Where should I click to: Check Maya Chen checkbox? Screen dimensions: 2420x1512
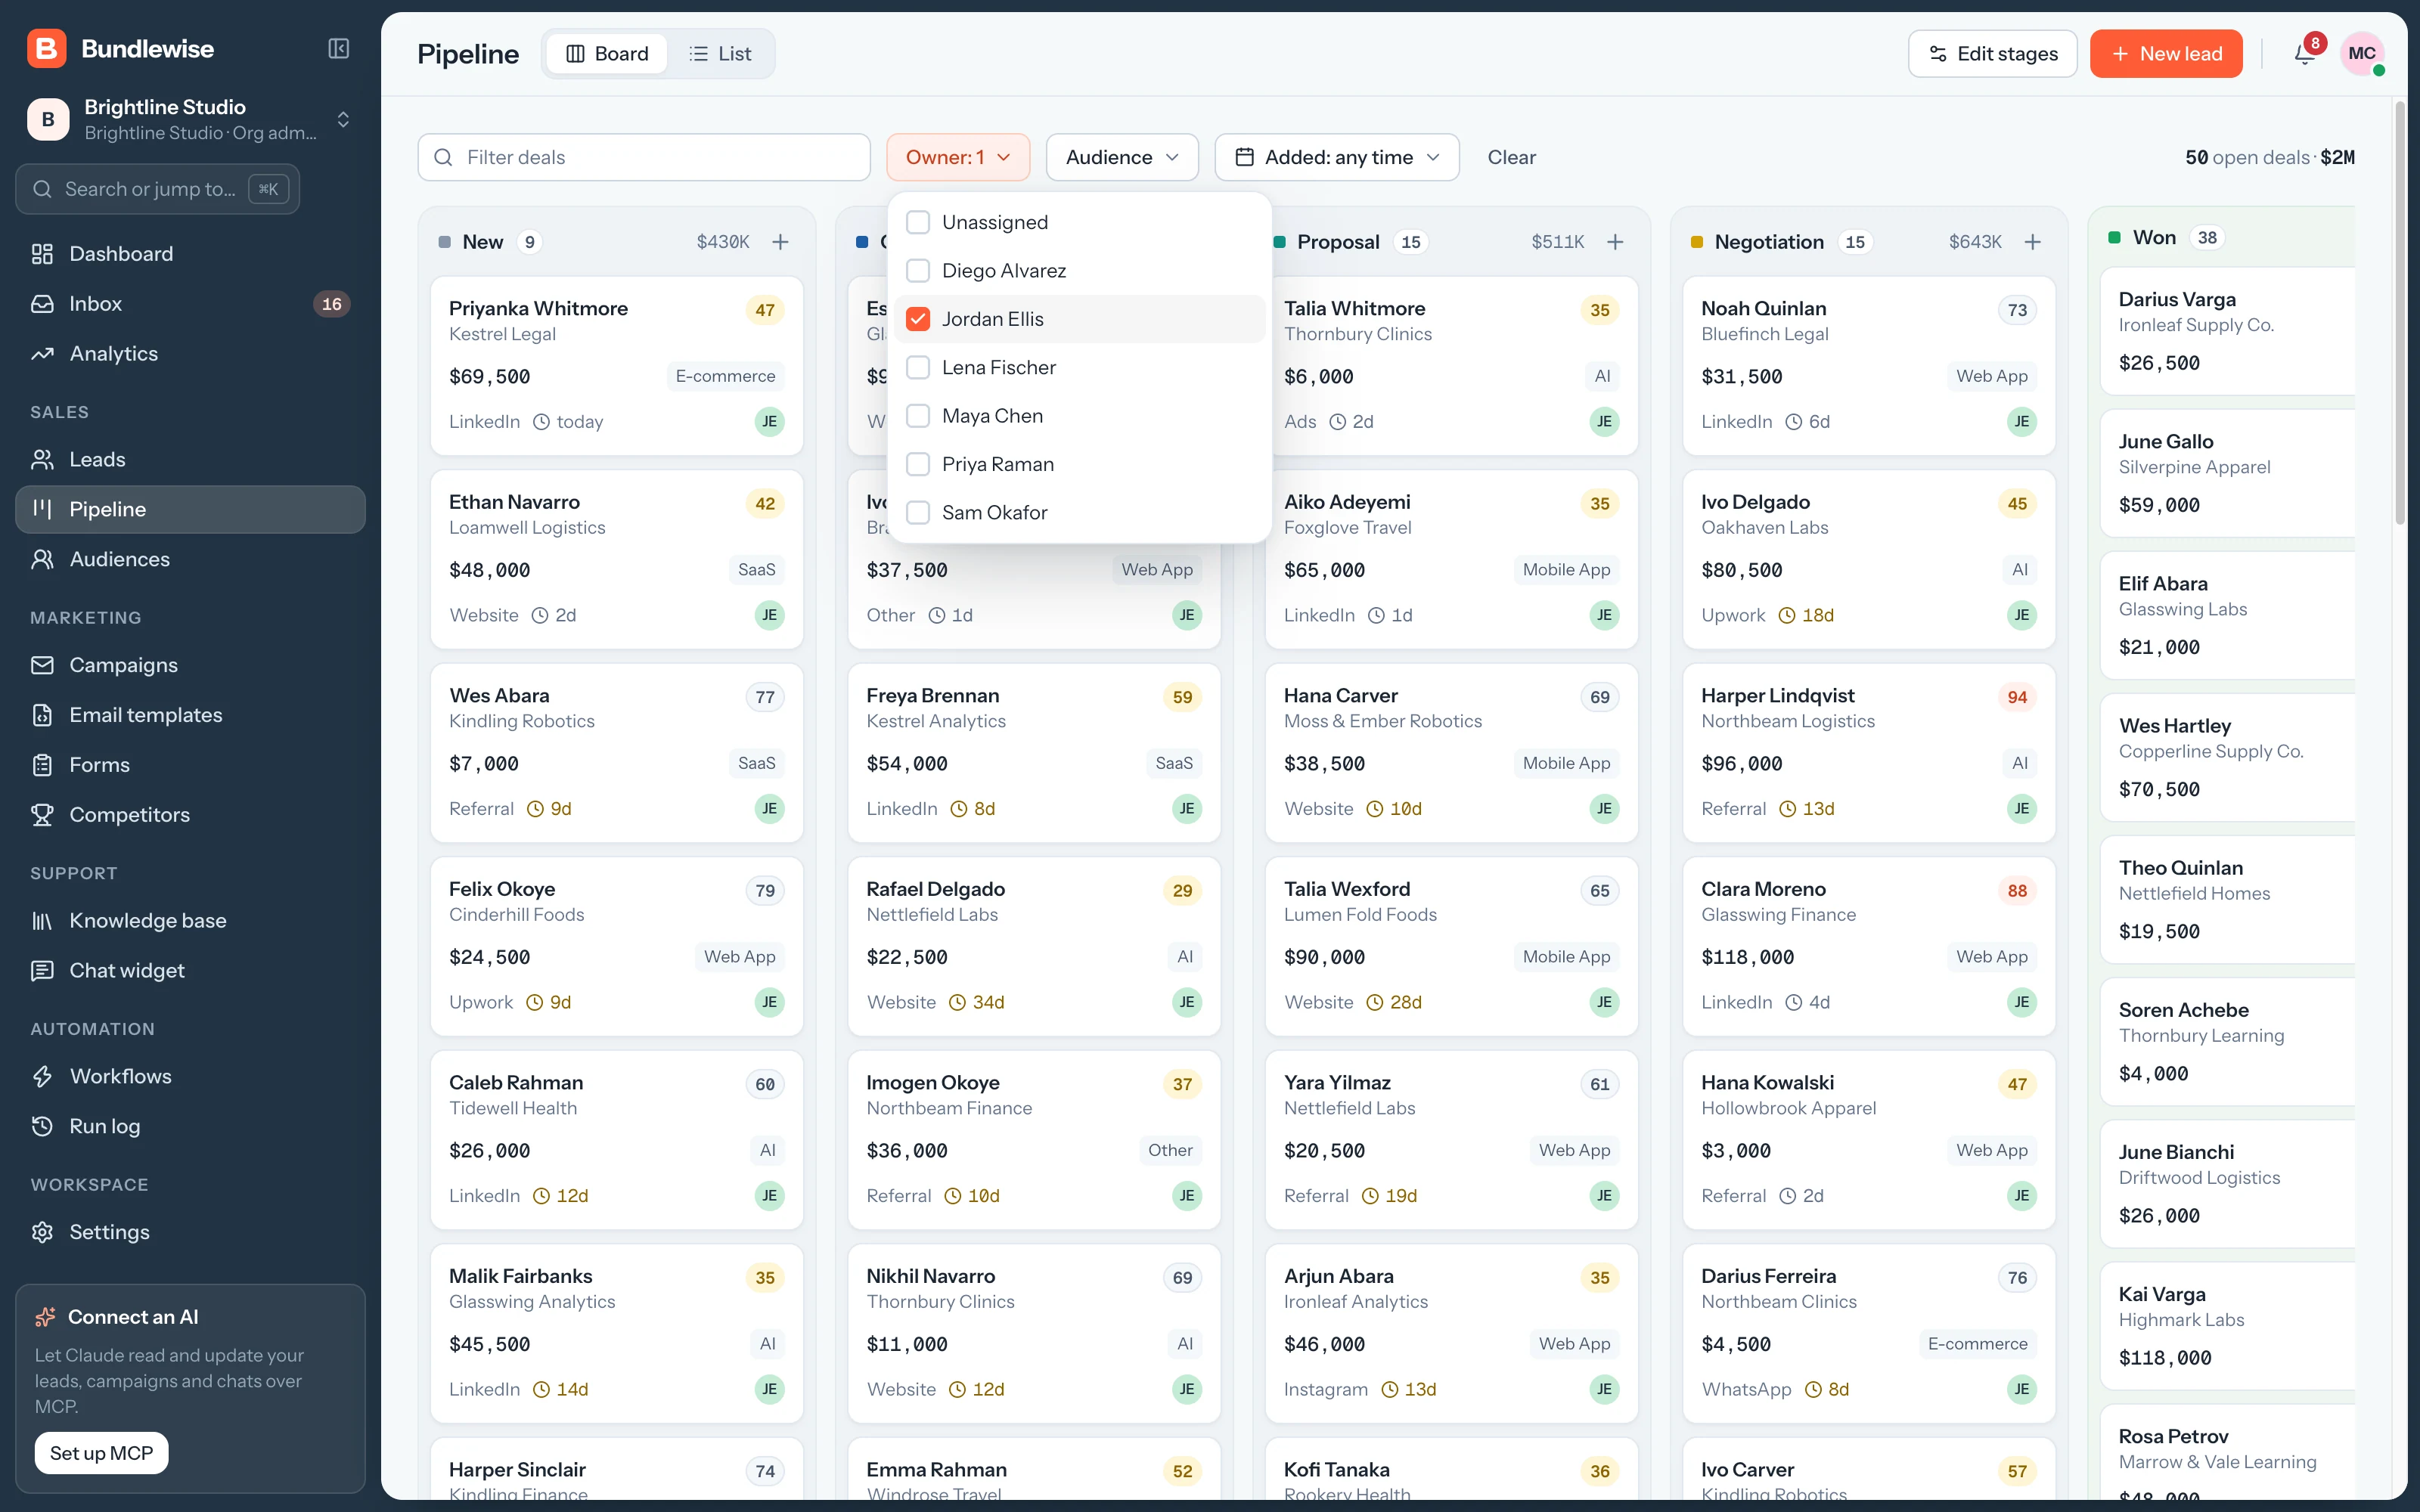click(918, 416)
